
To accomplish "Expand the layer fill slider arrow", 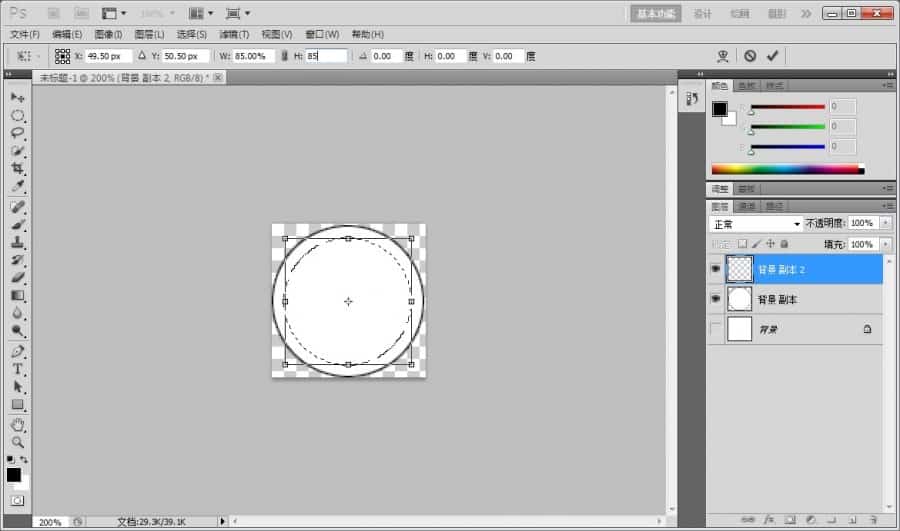I will [884, 244].
